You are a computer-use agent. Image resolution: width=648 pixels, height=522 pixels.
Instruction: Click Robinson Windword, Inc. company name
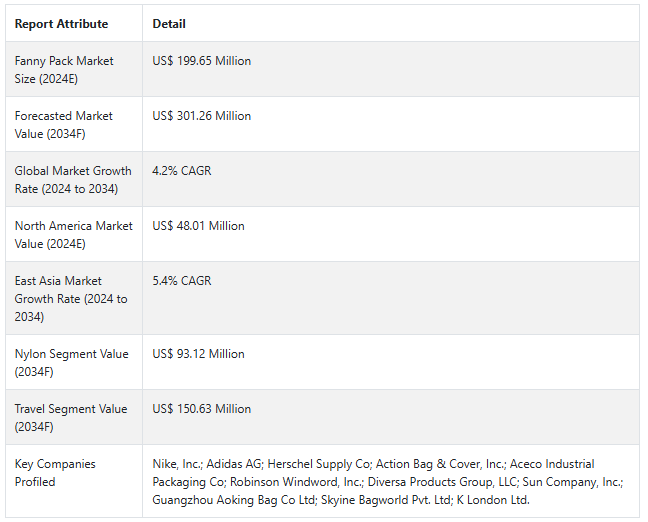[x=297, y=482]
